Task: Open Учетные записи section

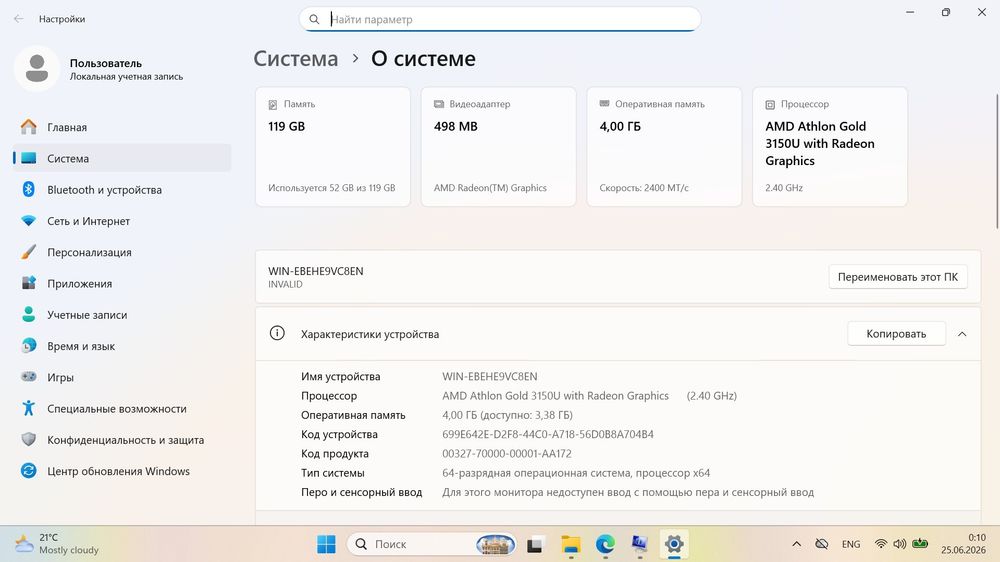Action: coord(122,314)
